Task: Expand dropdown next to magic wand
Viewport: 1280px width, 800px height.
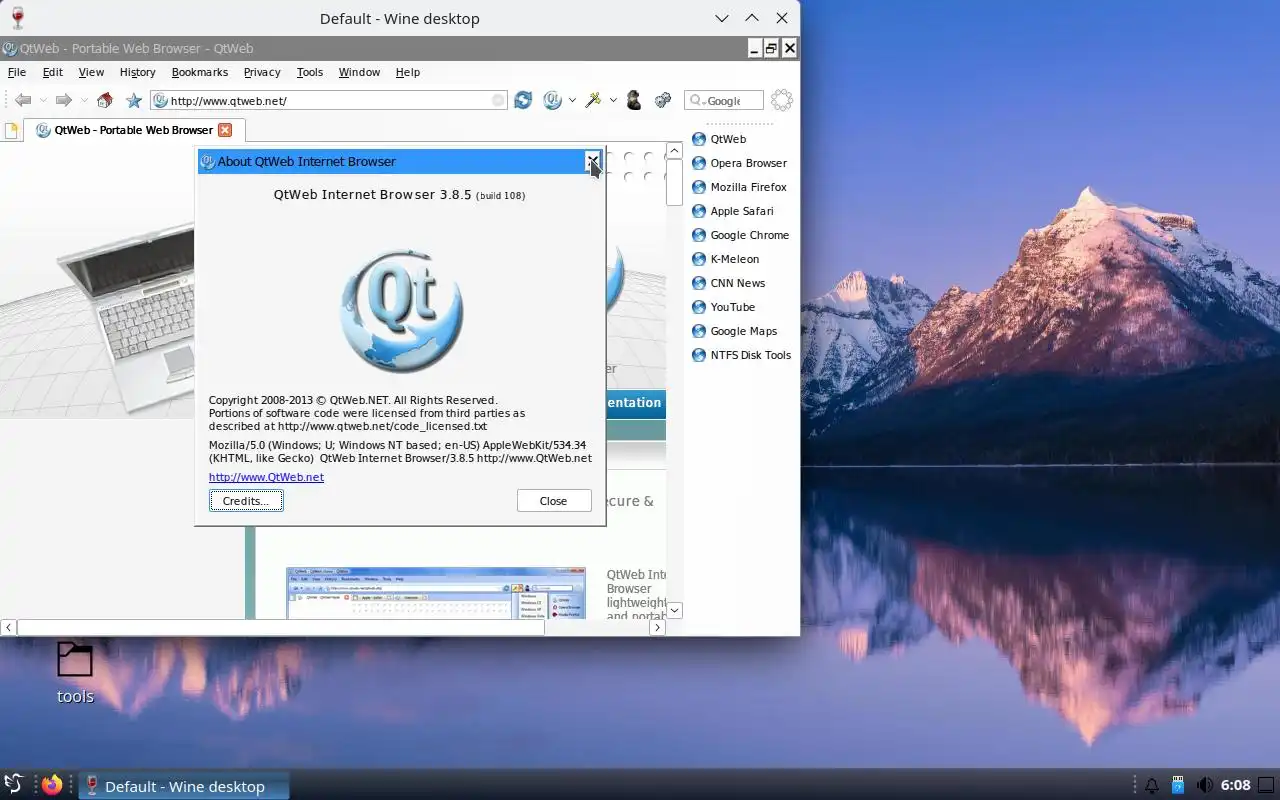Action: [x=612, y=101]
